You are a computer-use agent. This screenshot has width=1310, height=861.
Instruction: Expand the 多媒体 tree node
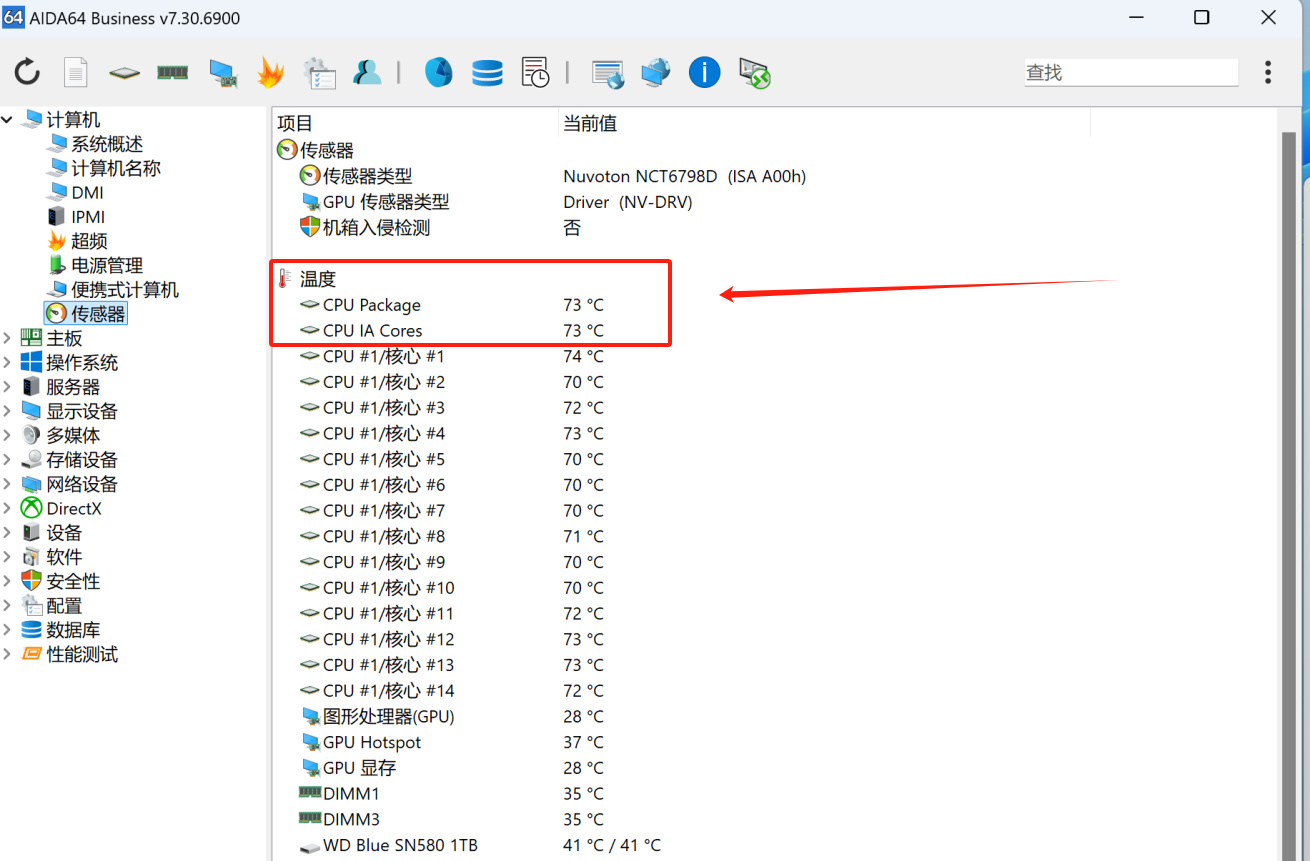point(8,435)
